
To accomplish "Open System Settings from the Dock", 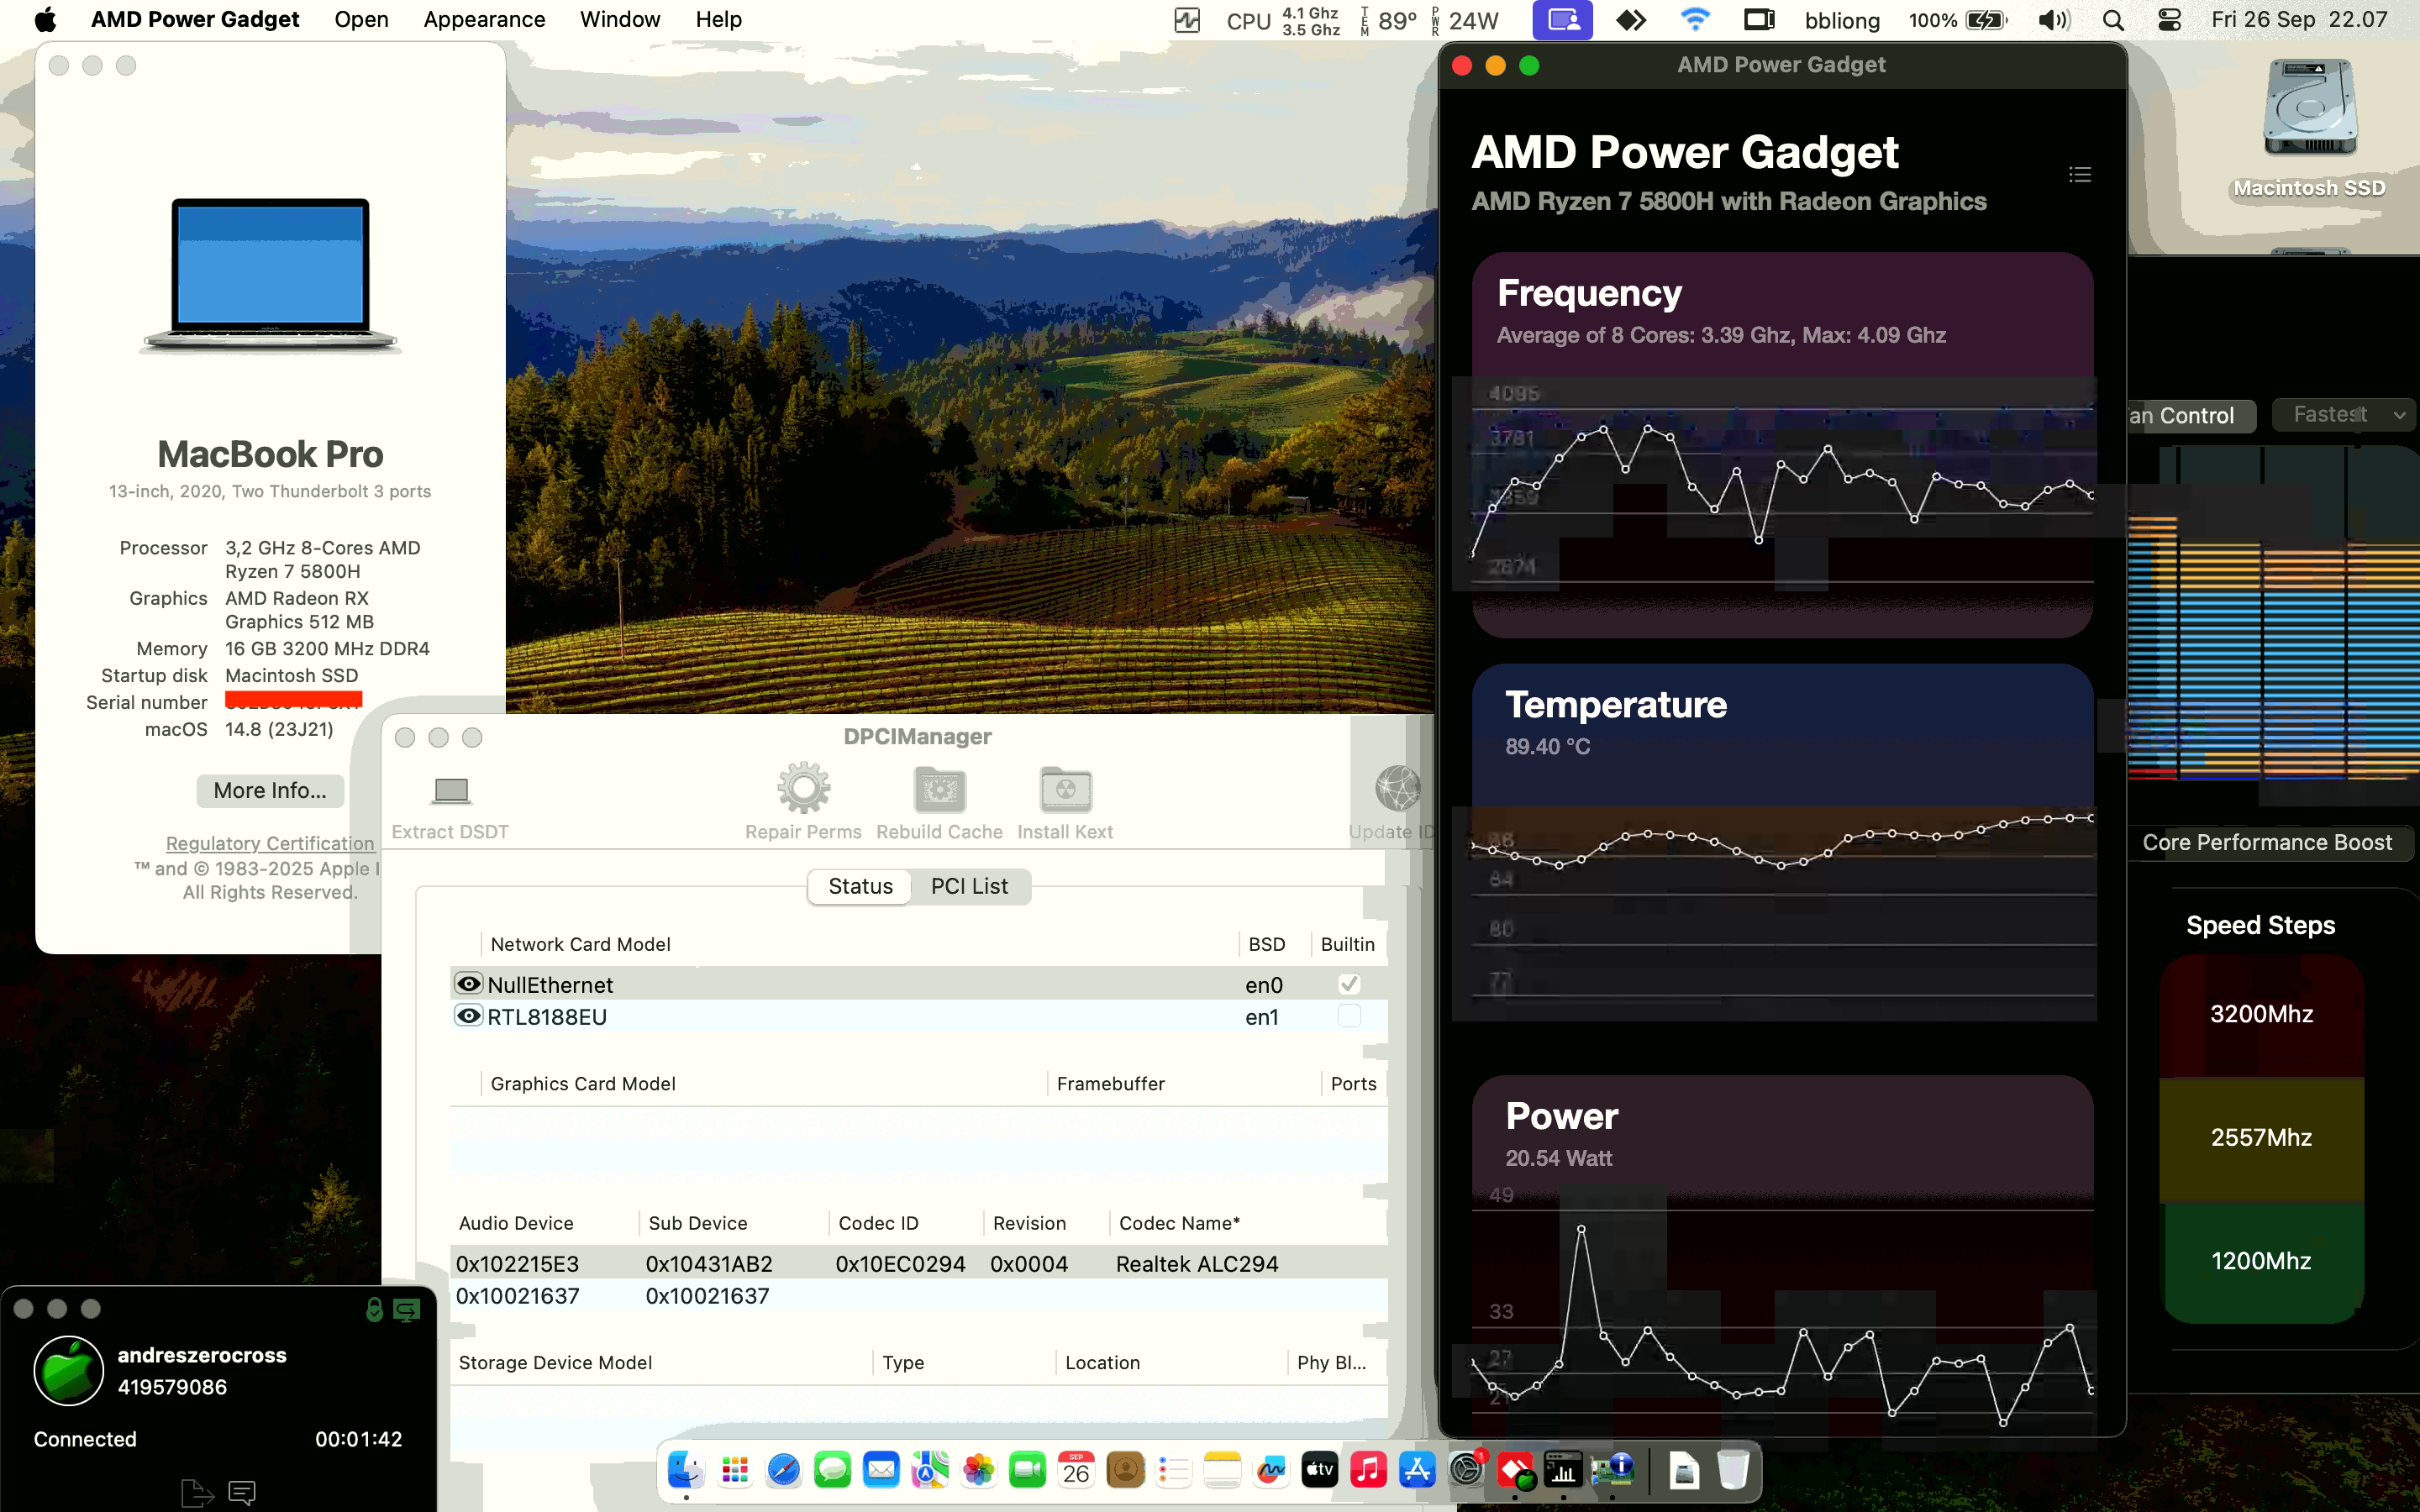I will pos(1466,1470).
